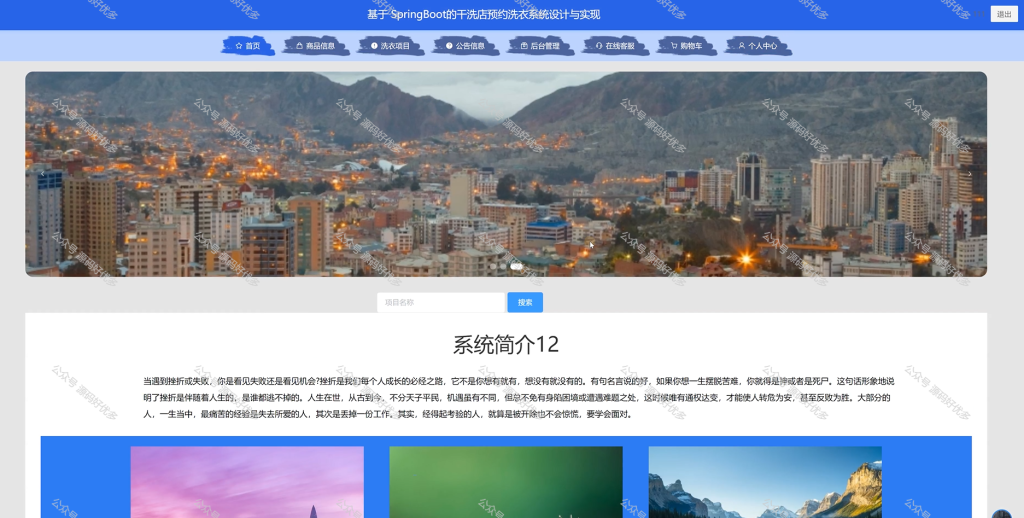Click the person icon for 个人中心
Viewport: 1024px width, 518px height.
coord(742,46)
